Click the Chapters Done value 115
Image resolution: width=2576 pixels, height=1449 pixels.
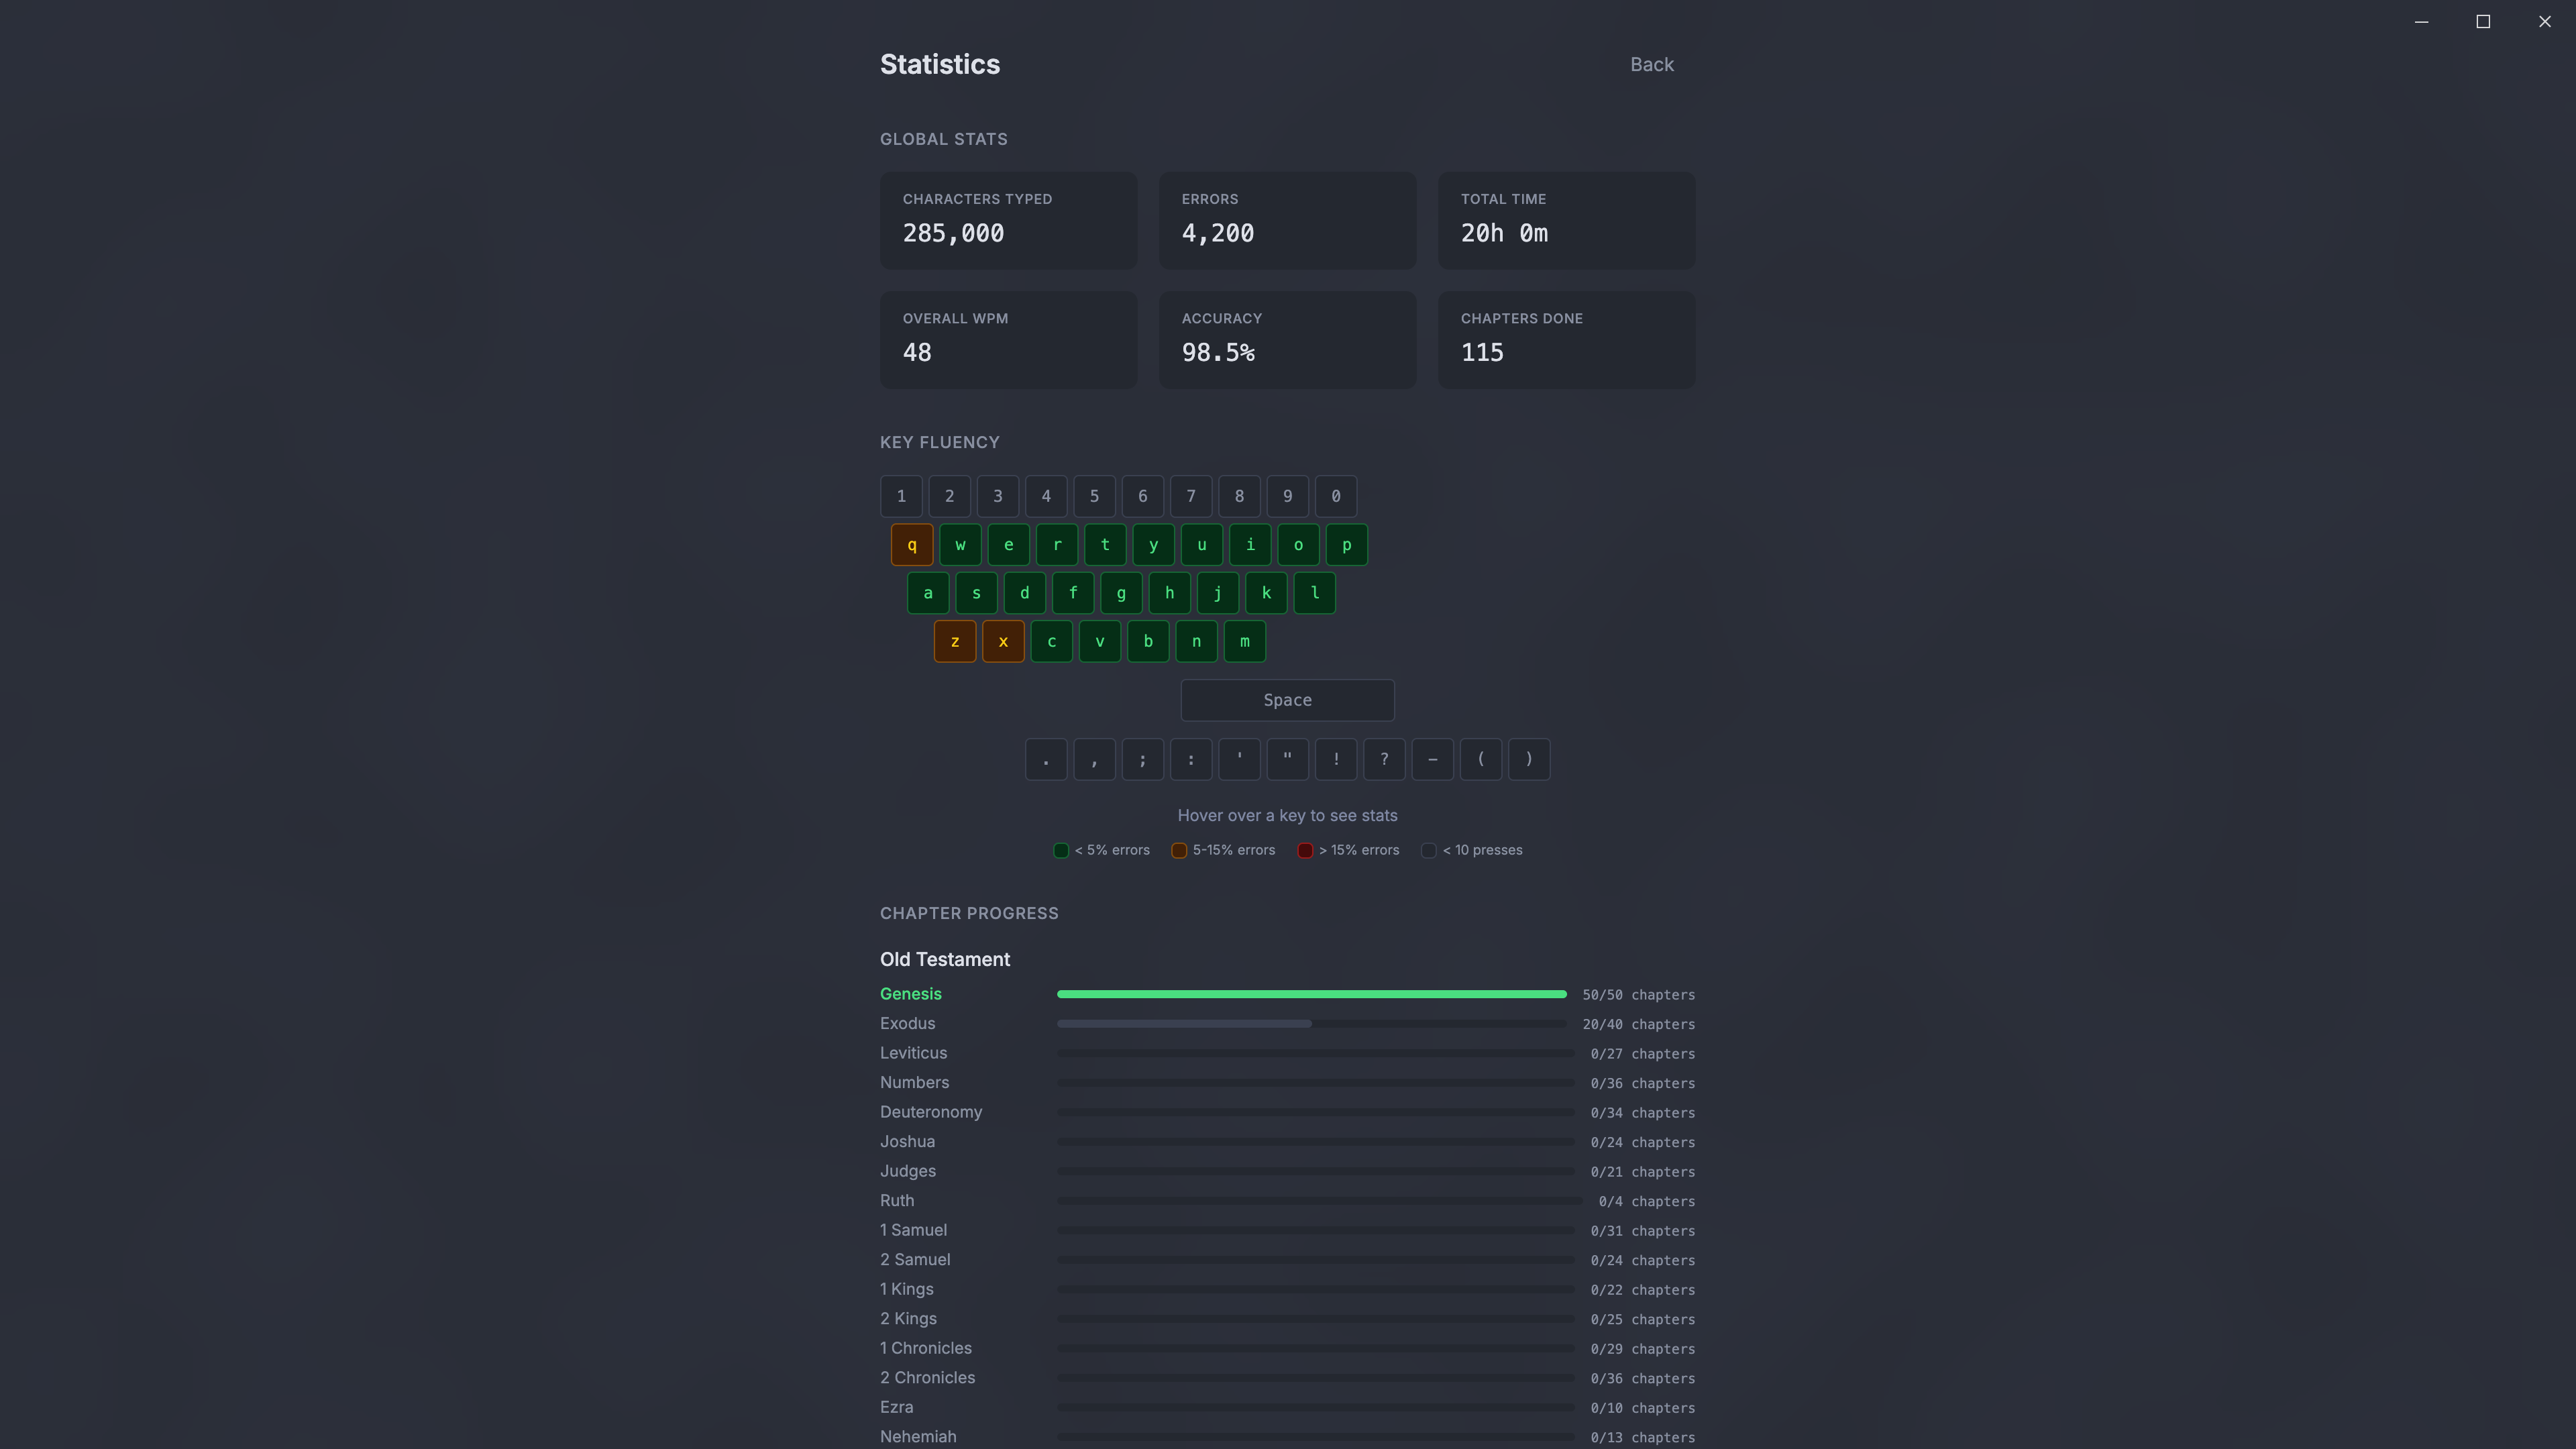[x=1482, y=352]
